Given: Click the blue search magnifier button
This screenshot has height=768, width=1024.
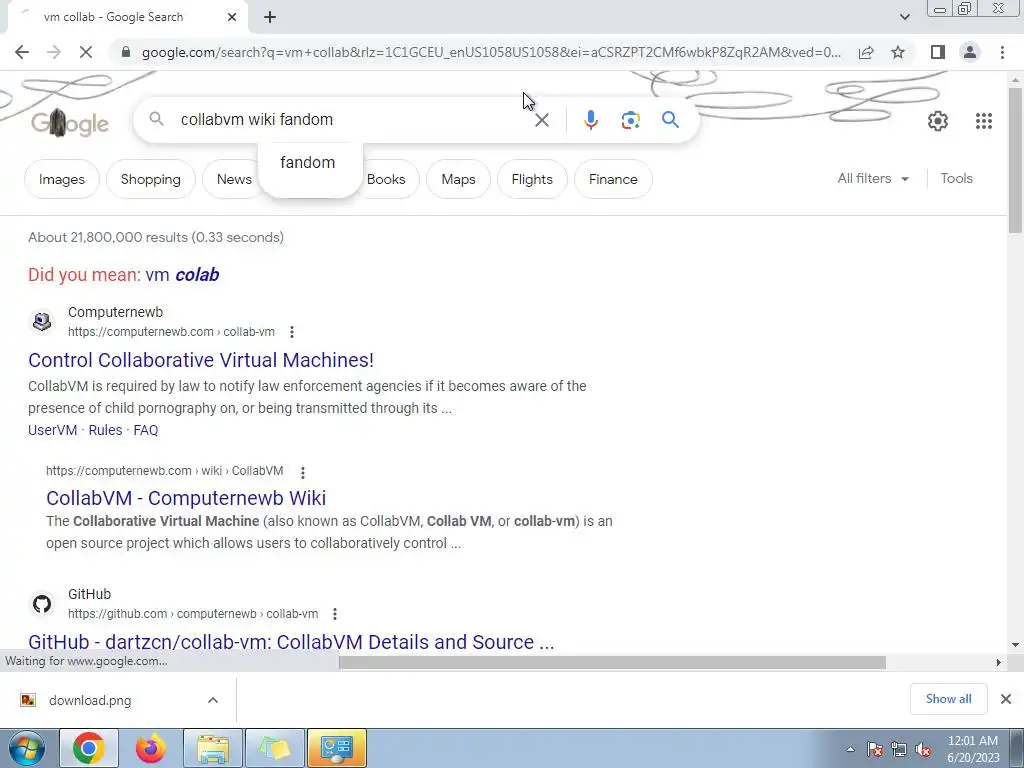Looking at the screenshot, I should point(670,120).
